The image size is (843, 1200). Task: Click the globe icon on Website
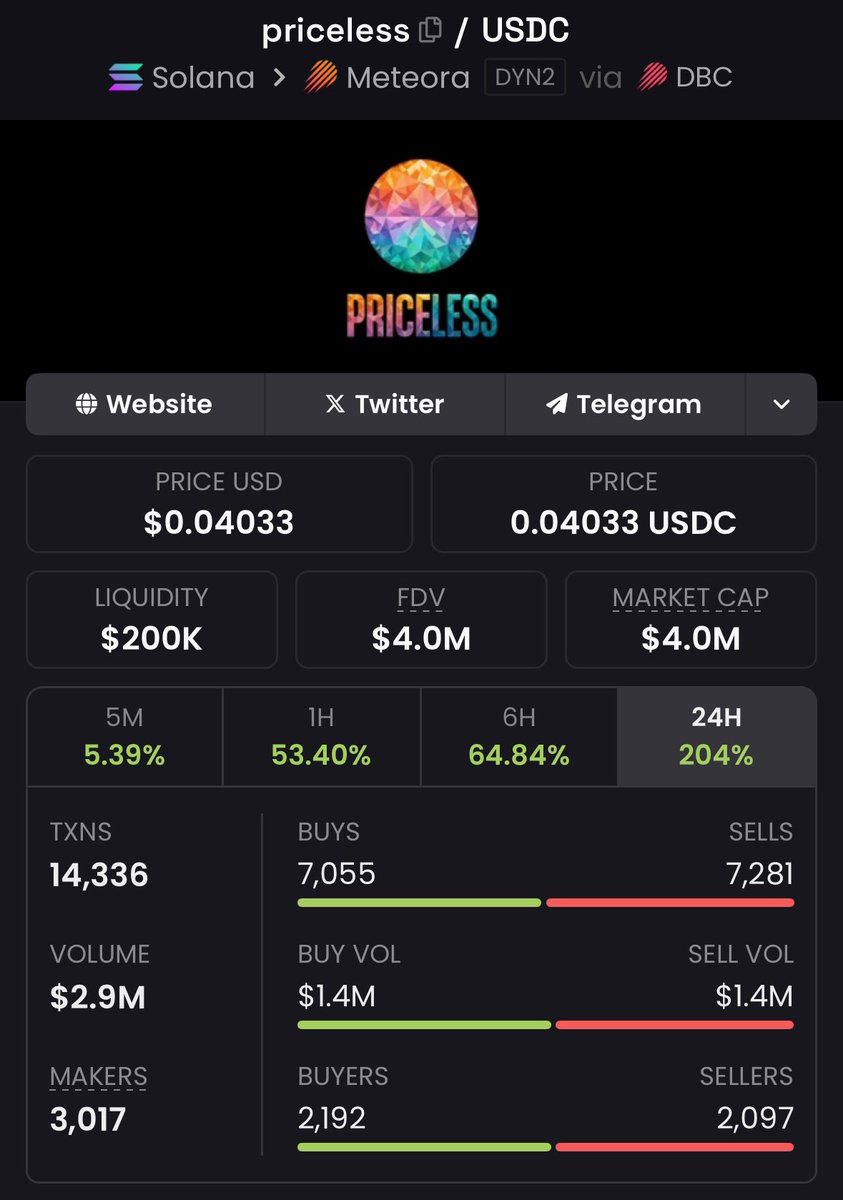[87, 404]
